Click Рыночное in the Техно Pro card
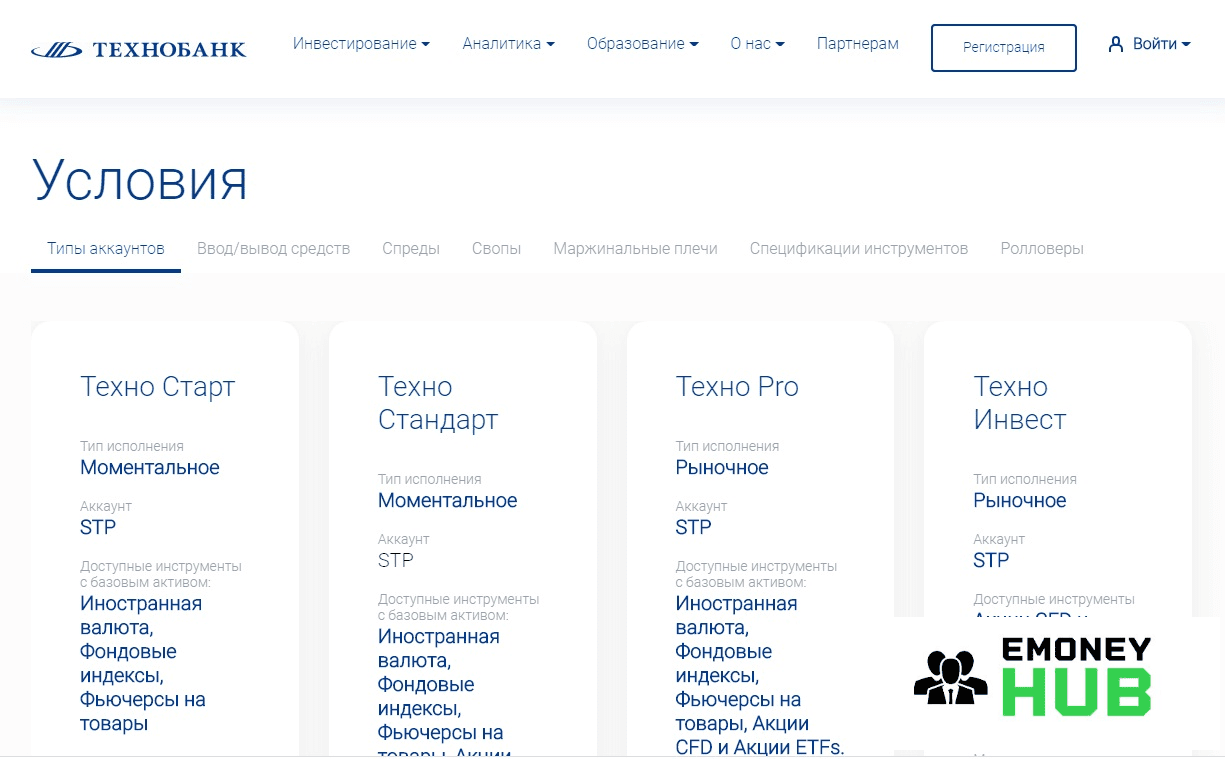 coord(722,467)
